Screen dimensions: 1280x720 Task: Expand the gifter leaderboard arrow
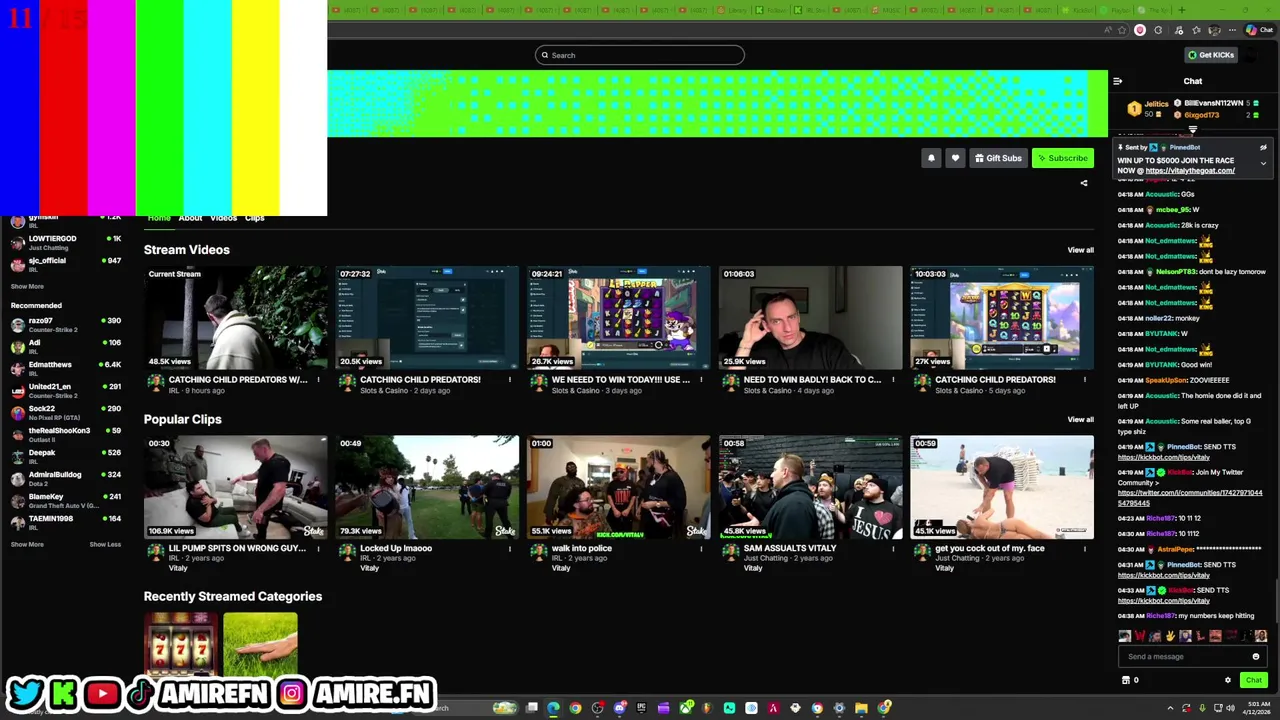pyautogui.click(x=1192, y=129)
